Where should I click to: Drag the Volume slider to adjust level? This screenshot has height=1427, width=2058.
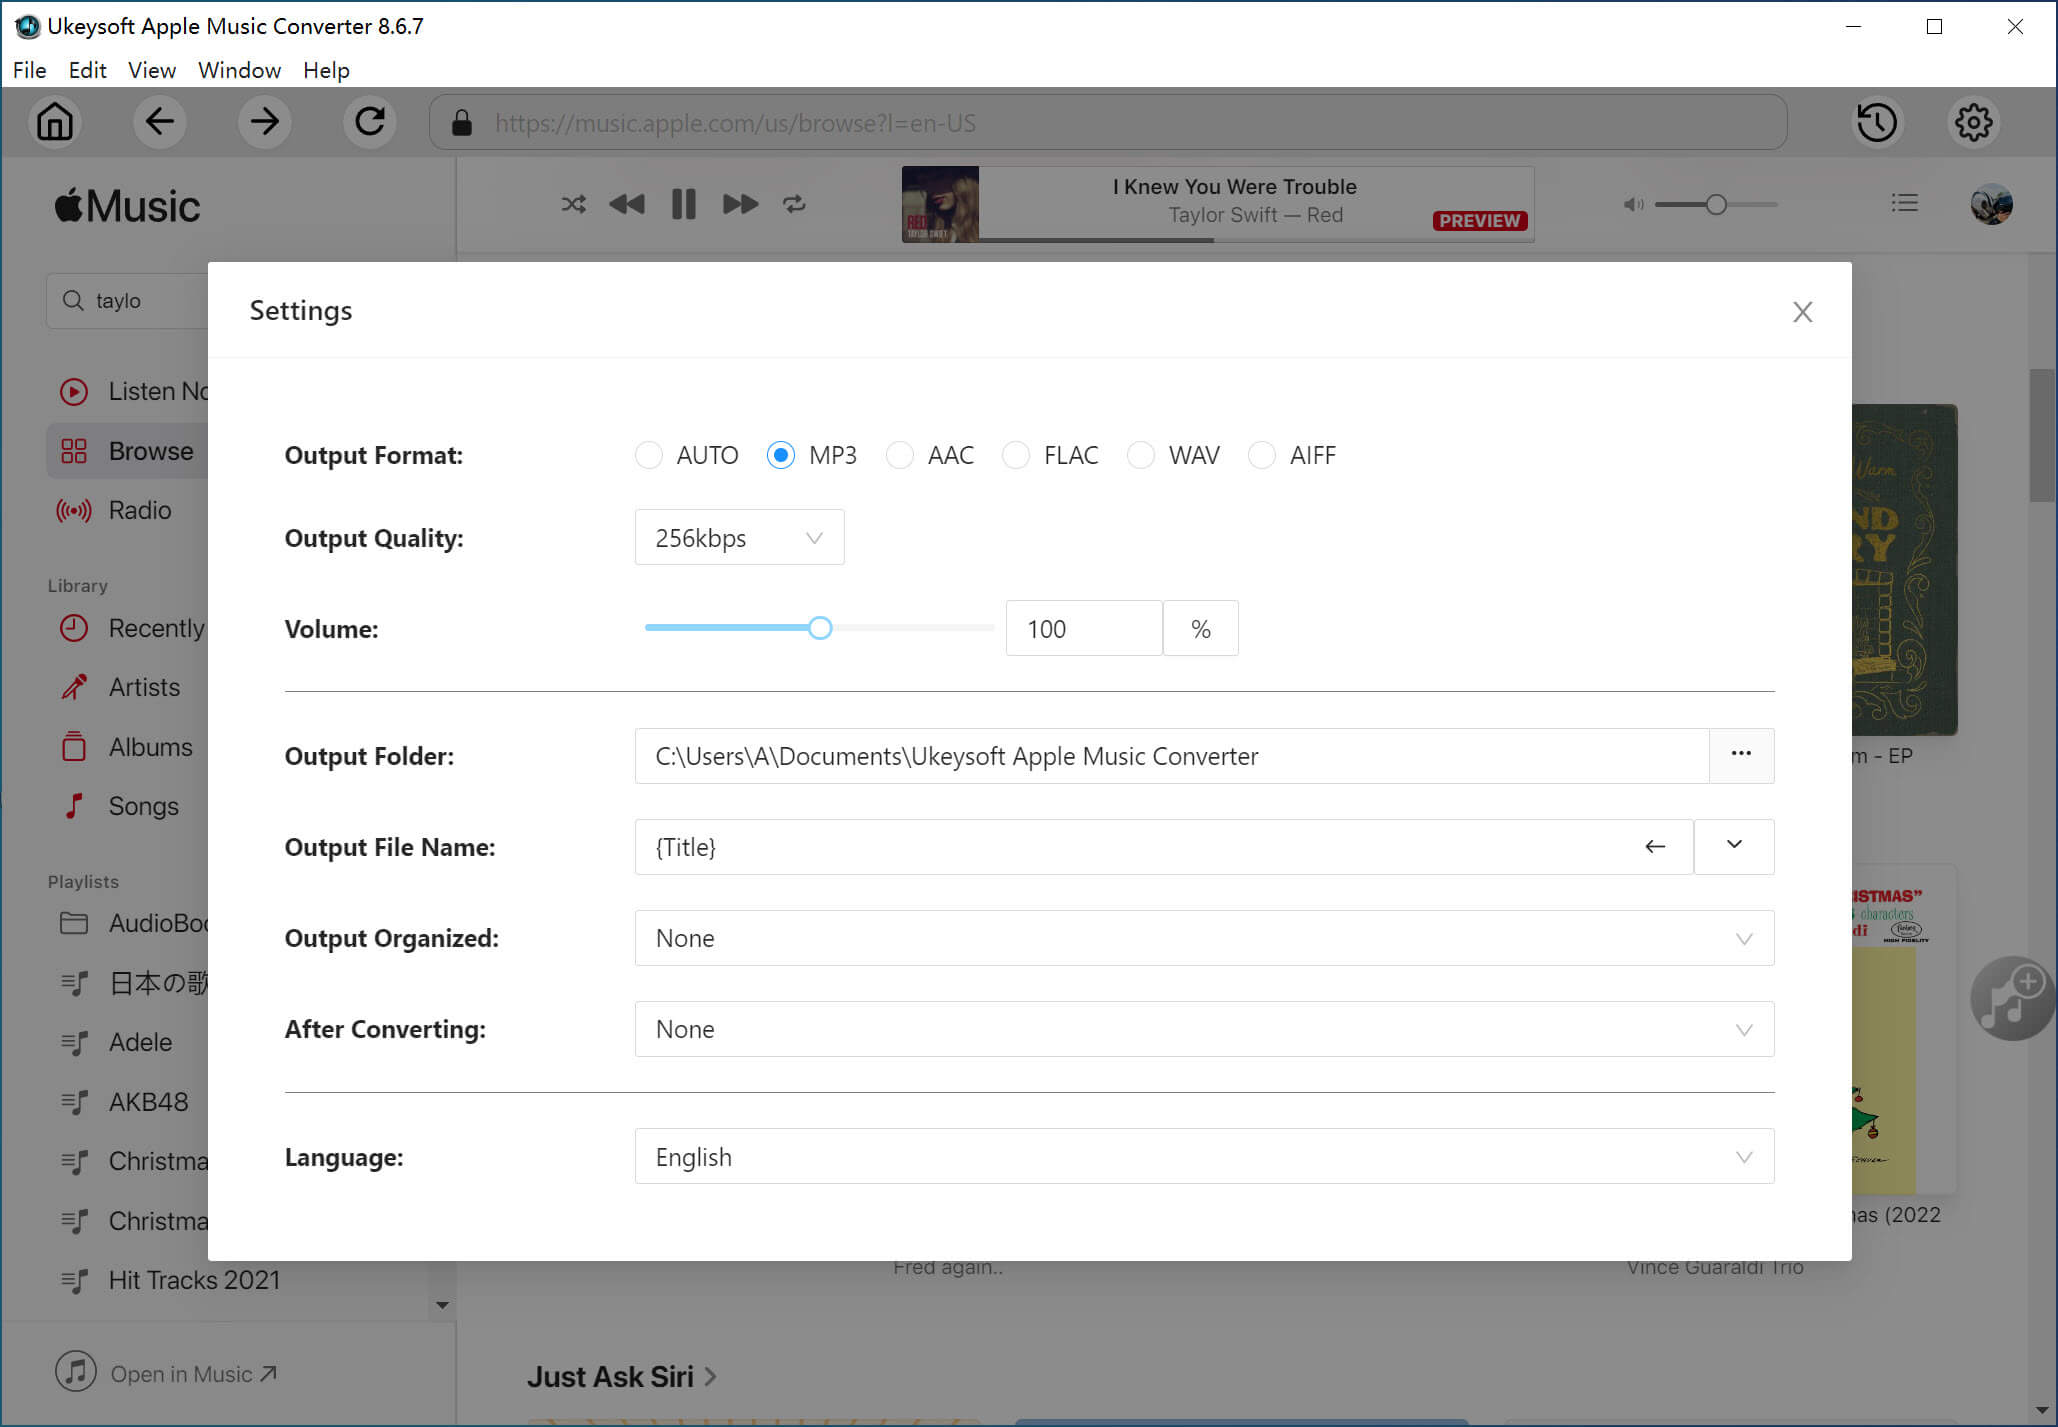tap(821, 627)
